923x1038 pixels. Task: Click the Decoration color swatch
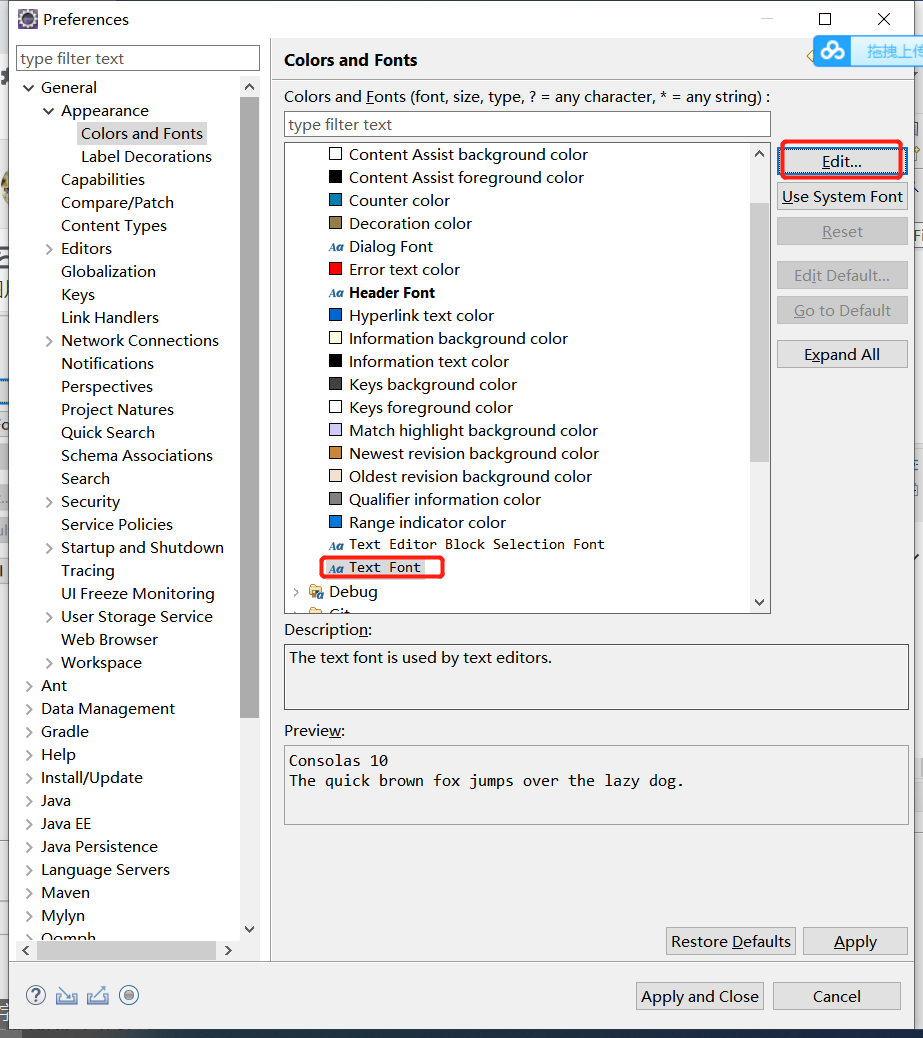point(336,223)
